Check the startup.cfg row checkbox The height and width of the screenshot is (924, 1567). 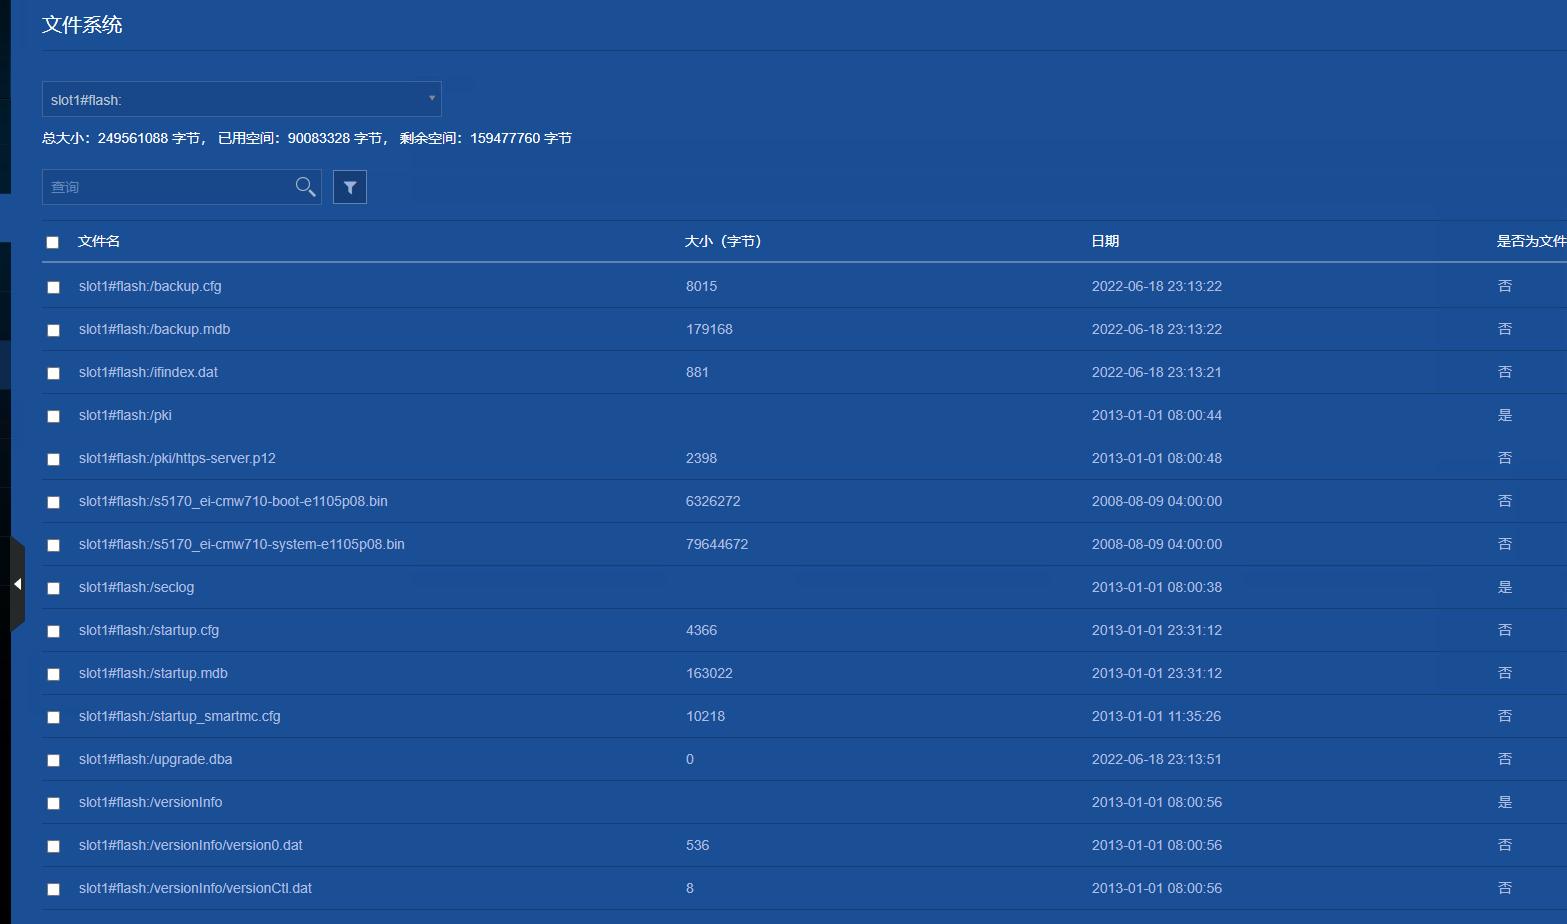[54, 631]
